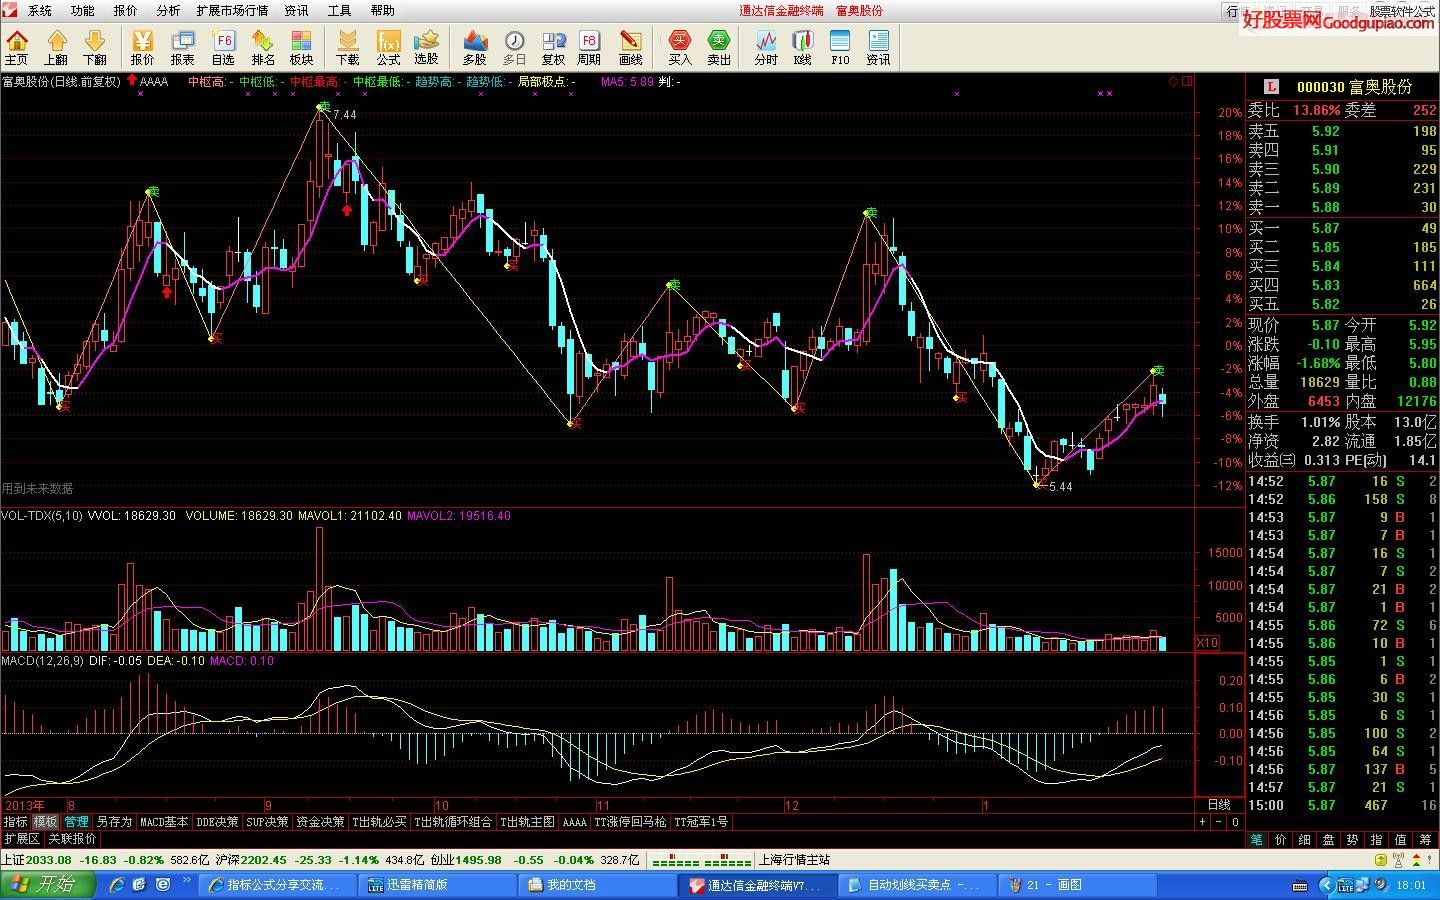Screen dimensions: 1440x900
Task: Open the F10 company info icon
Action: pyautogui.click(x=840, y=47)
